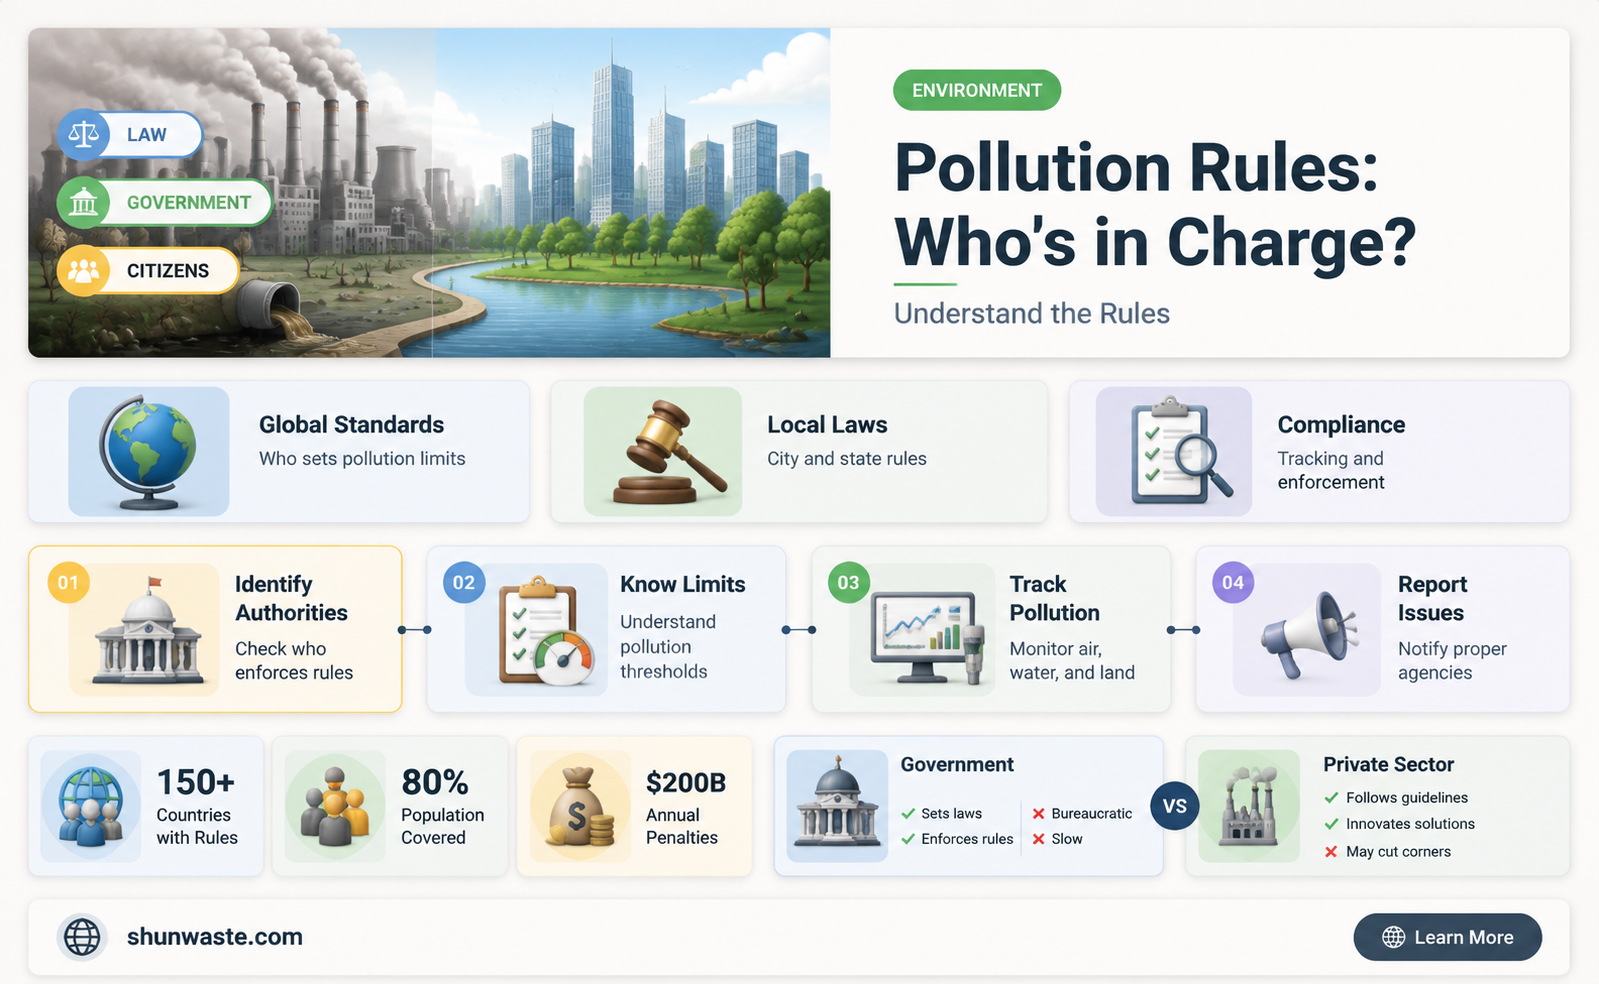Select the Know Limits step title
Image resolution: width=1599 pixels, height=984 pixels.
click(x=683, y=584)
